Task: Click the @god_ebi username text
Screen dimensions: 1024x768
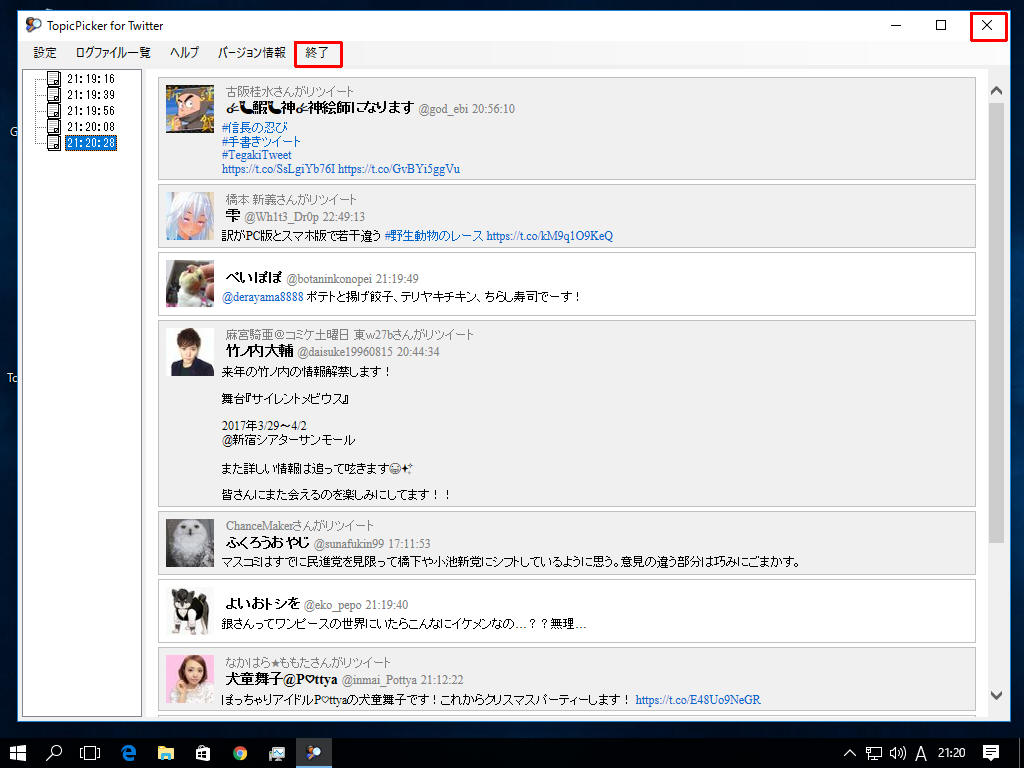Action: point(443,108)
